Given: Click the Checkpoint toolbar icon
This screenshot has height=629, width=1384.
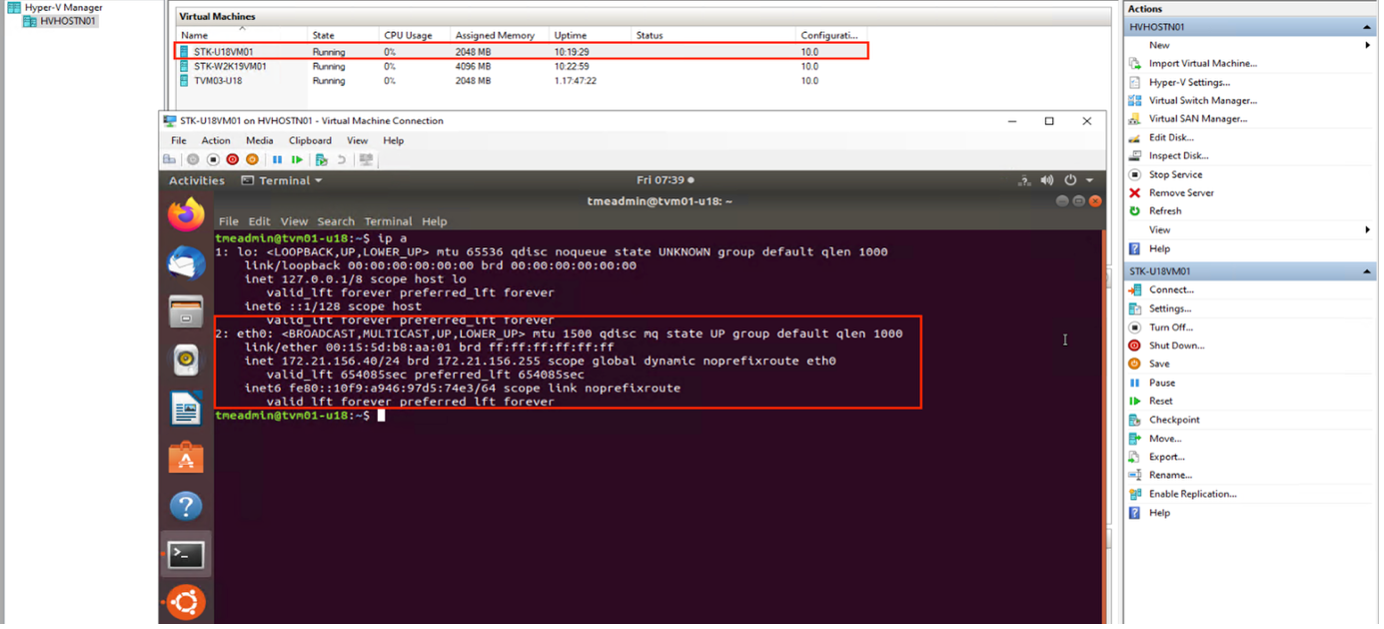Looking at the screenshot, I should [x=321, y=160].
